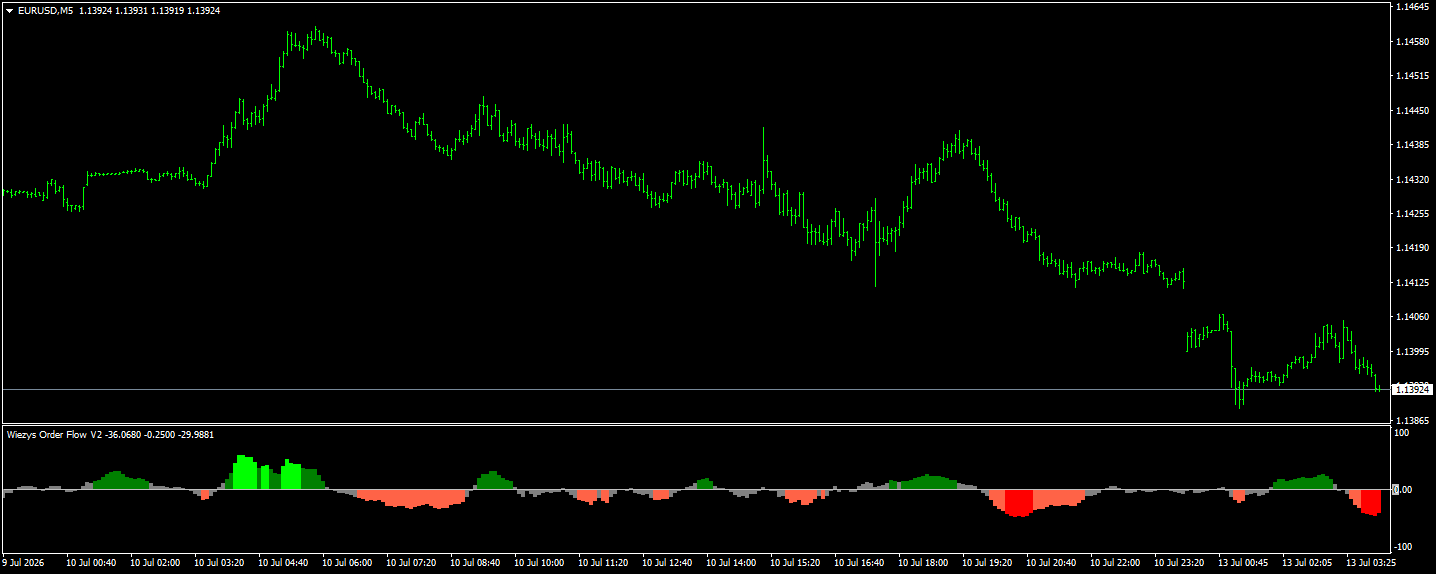The image size is (1436, 574).
Task: Click the 10 Jul 04:40 time label
Action: point(283,563)
